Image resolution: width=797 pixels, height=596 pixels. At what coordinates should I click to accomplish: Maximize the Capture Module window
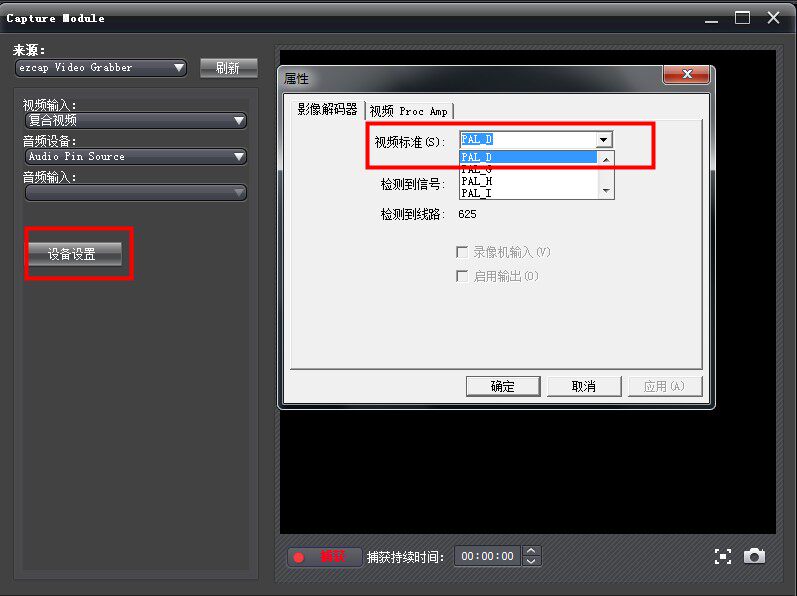(x=742, y=18)
